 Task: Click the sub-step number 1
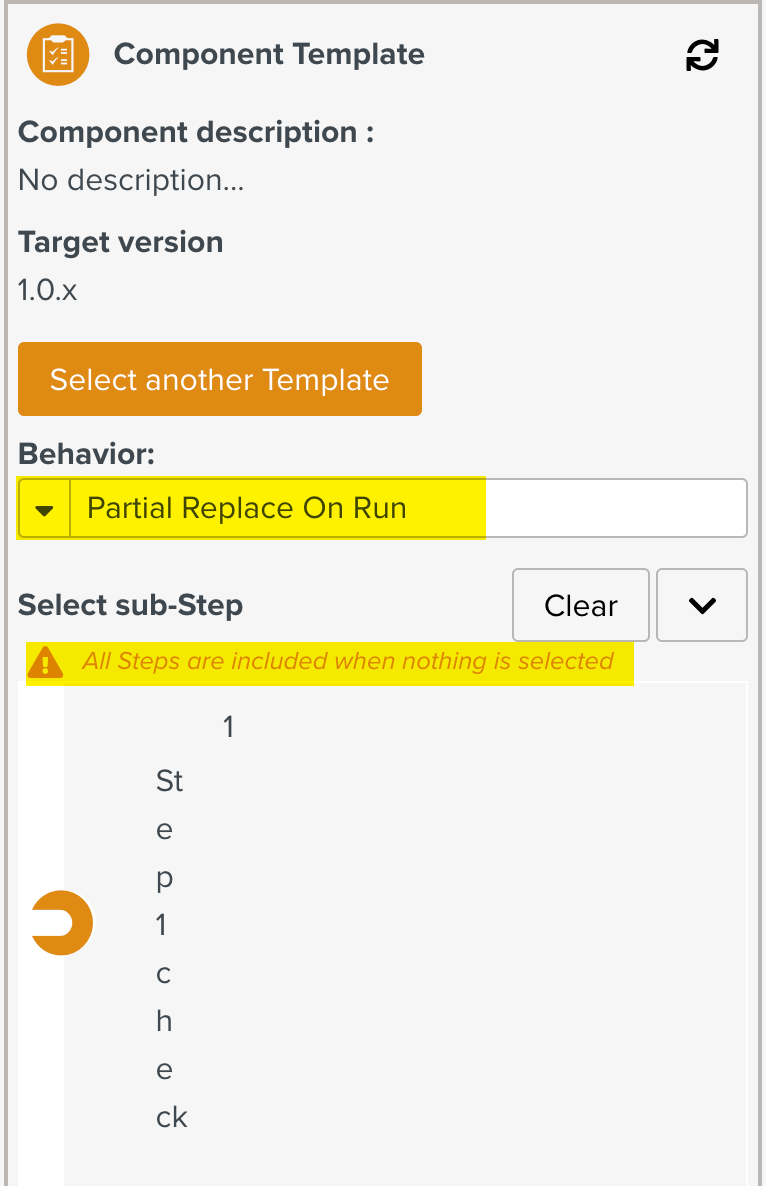point(228,727)
